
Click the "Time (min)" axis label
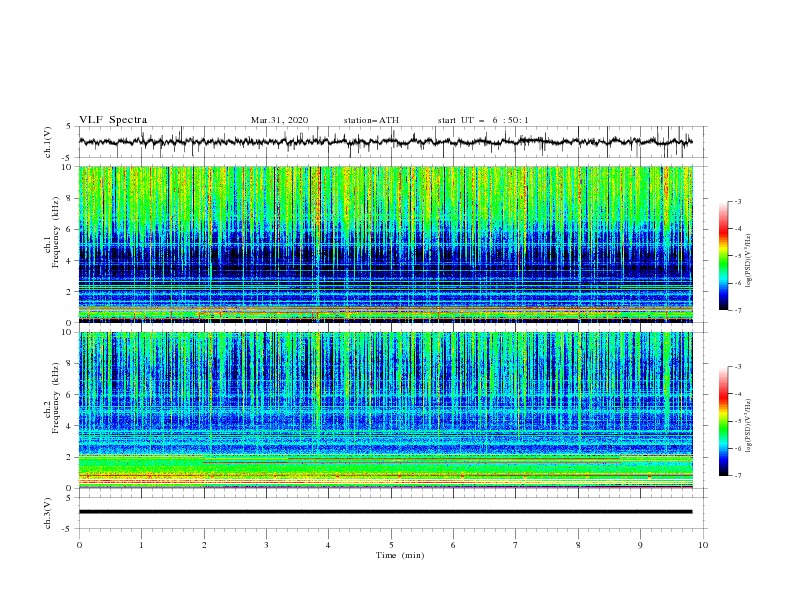coord(400,555)
